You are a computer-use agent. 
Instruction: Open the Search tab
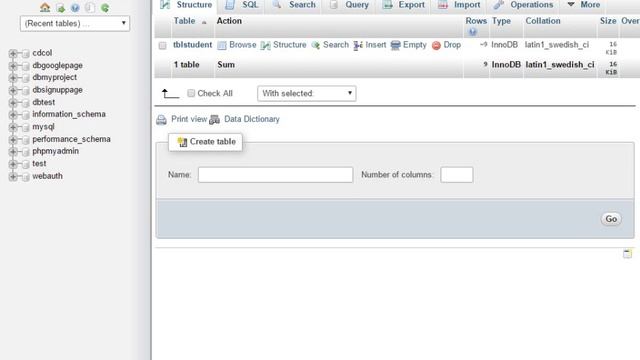pos(294,5)
